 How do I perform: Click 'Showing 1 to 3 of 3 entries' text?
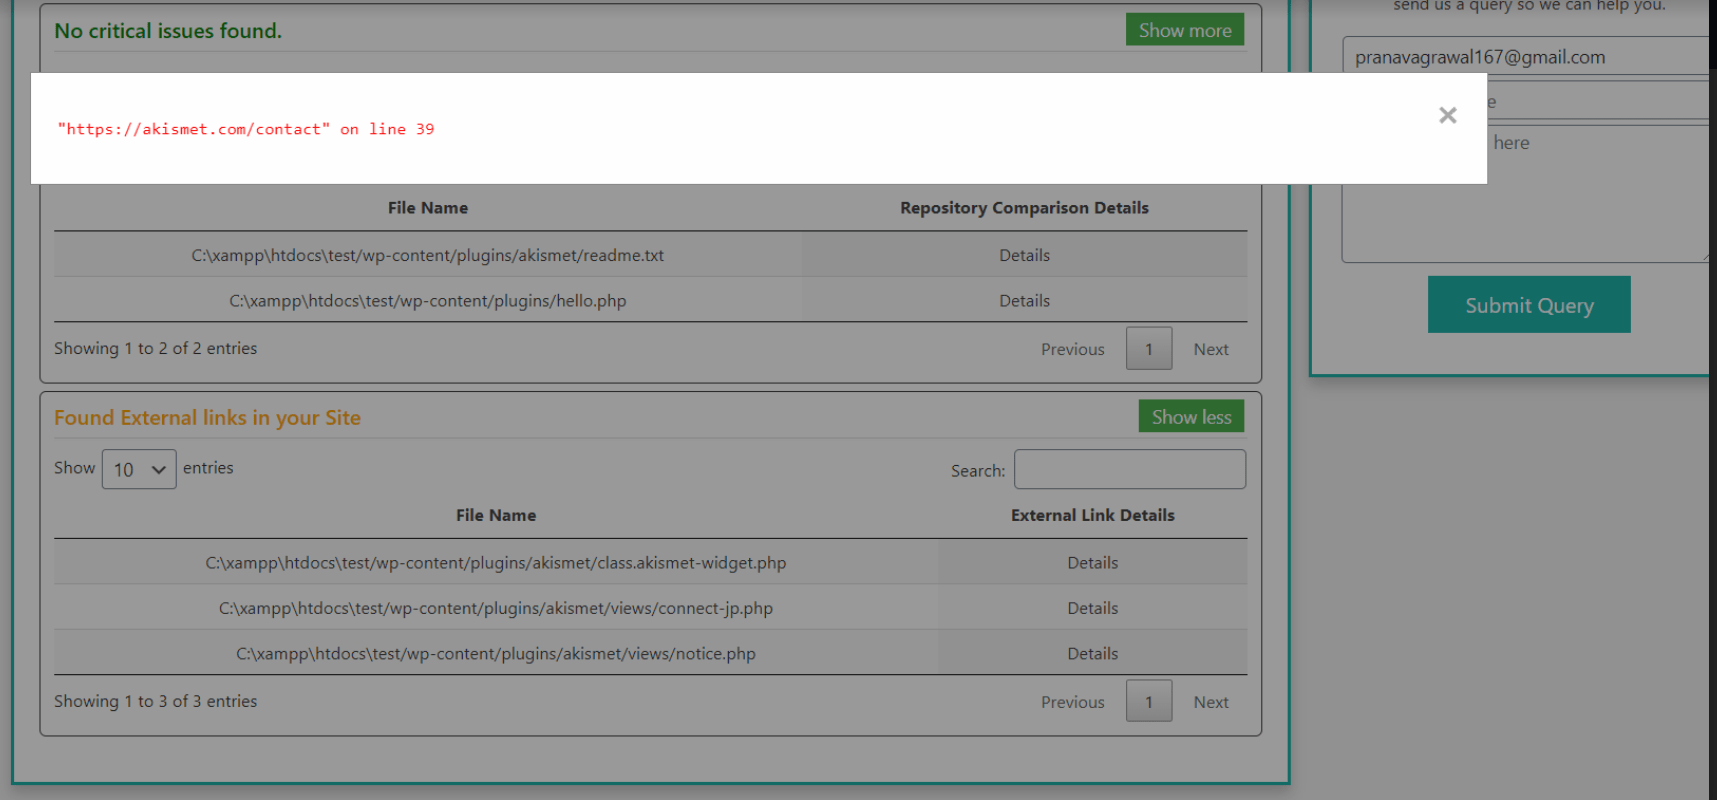coord(155,701)
